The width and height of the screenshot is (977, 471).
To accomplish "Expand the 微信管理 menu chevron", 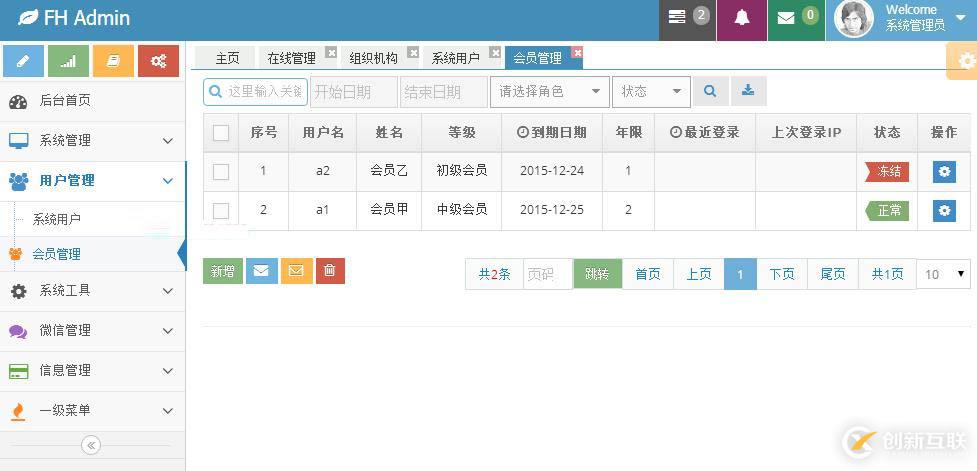I will pos(168,331).
